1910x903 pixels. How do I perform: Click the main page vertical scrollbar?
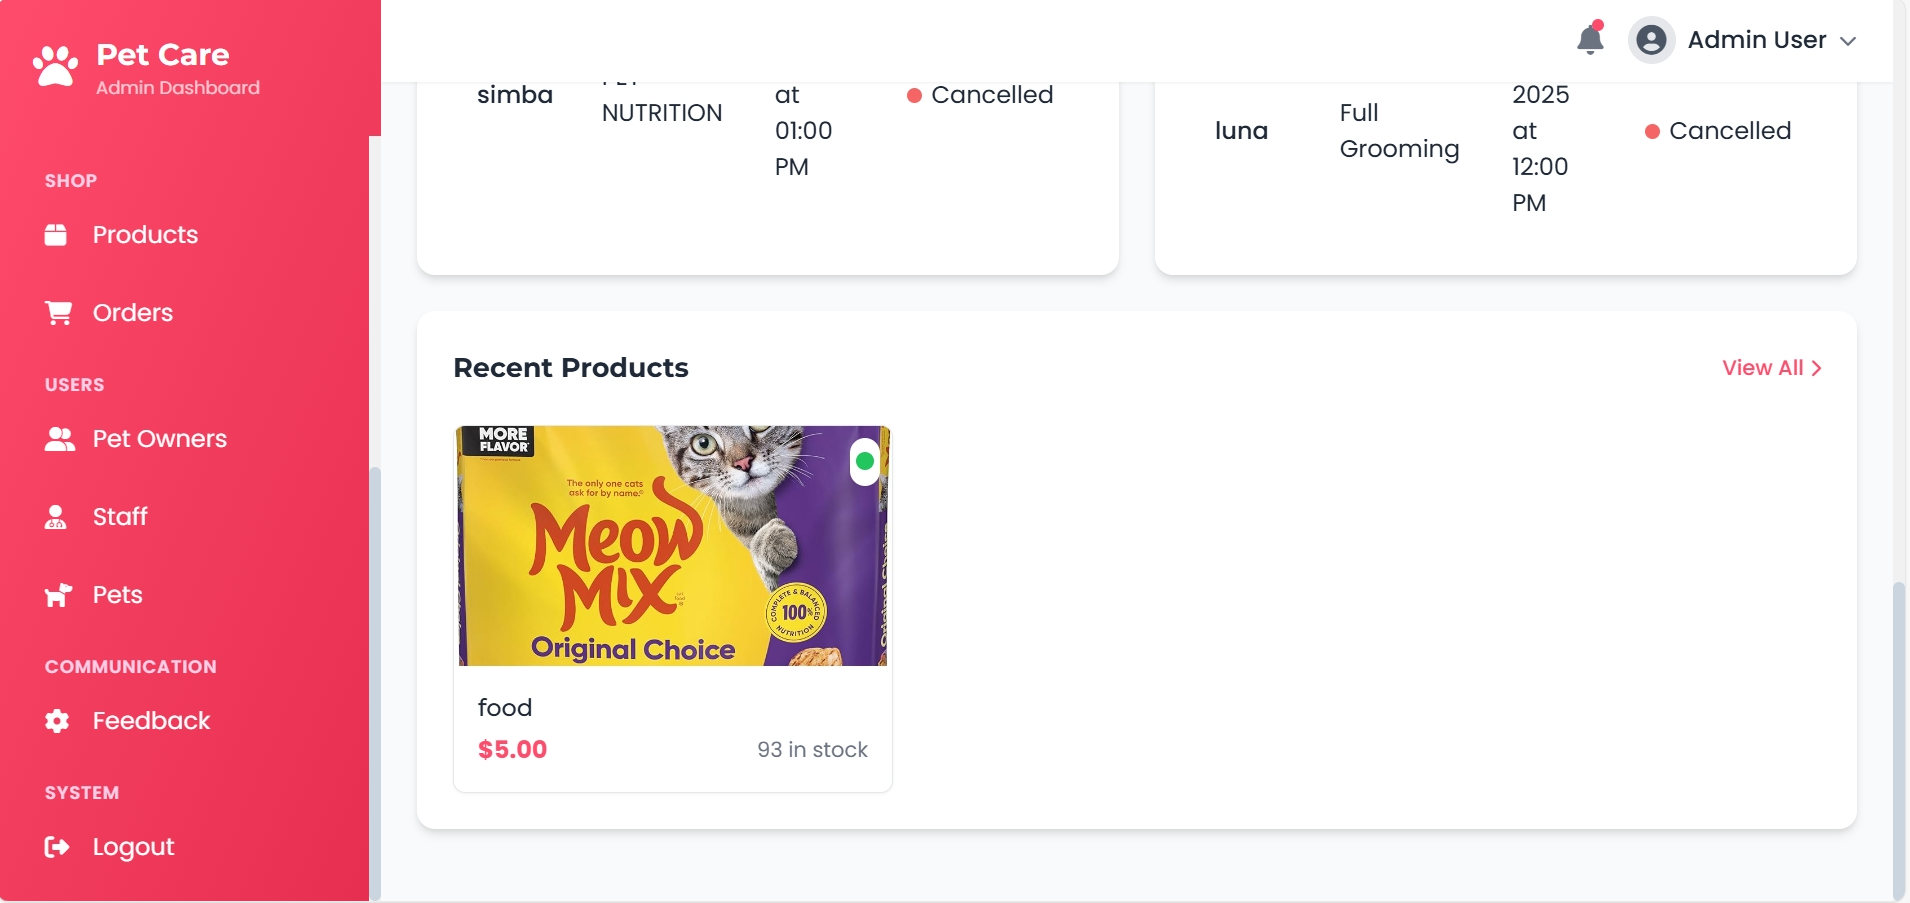1899,740
